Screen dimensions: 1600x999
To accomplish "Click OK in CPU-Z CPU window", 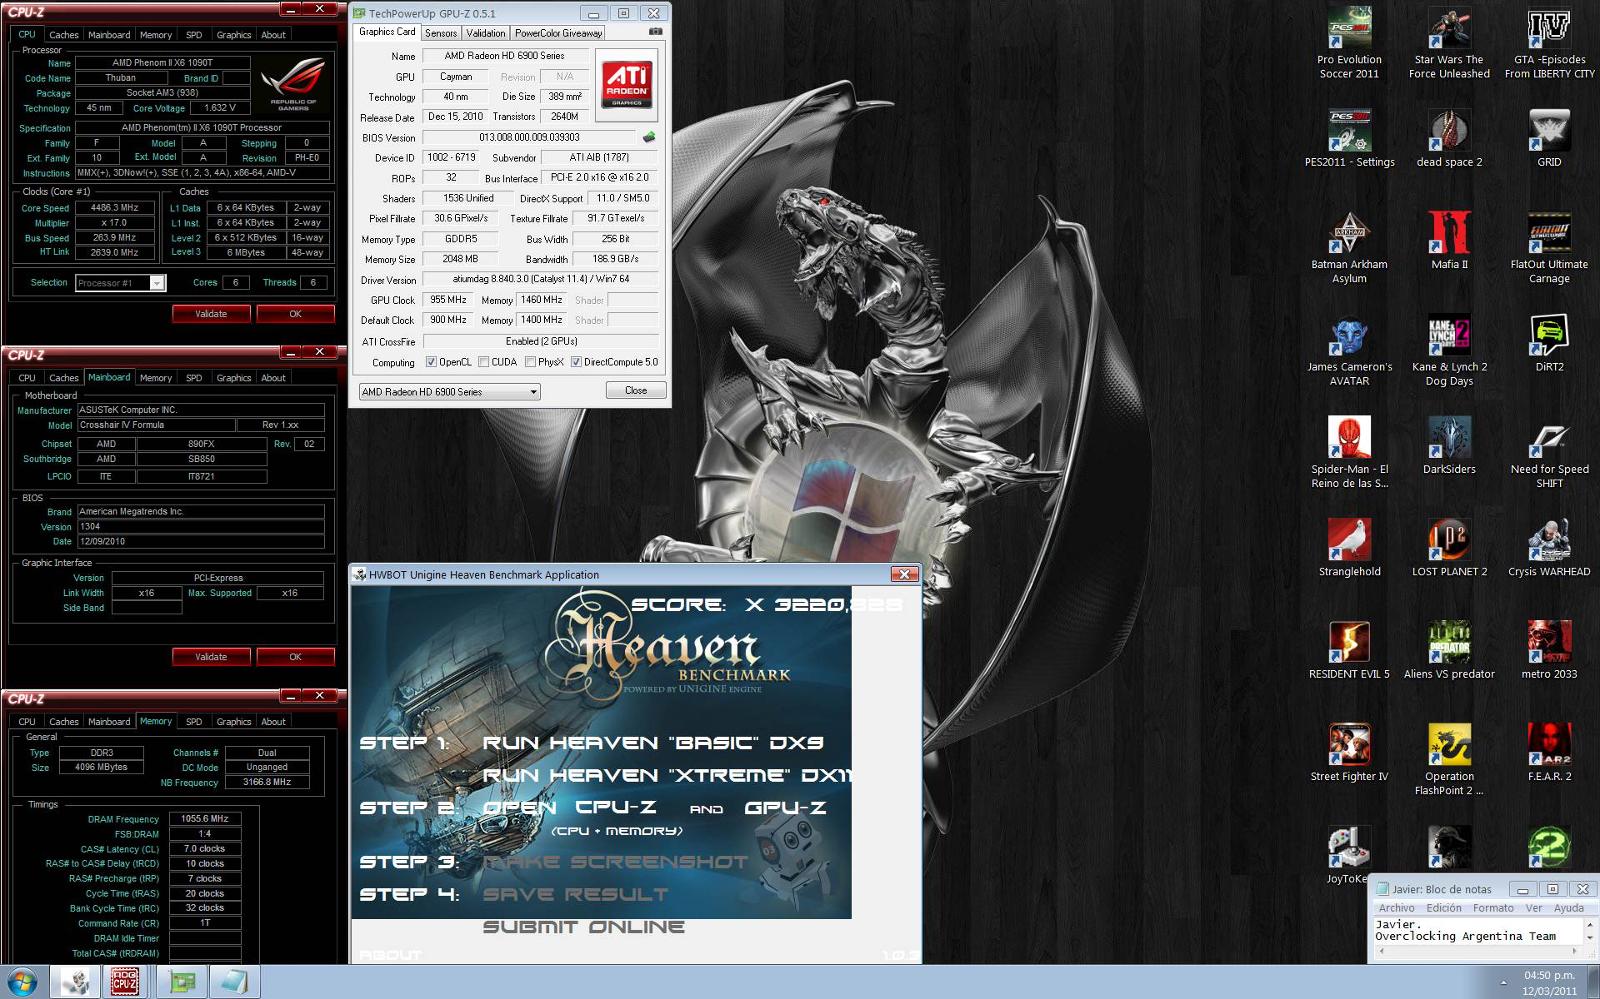I will pyautogui.click(x=295, y=314).
